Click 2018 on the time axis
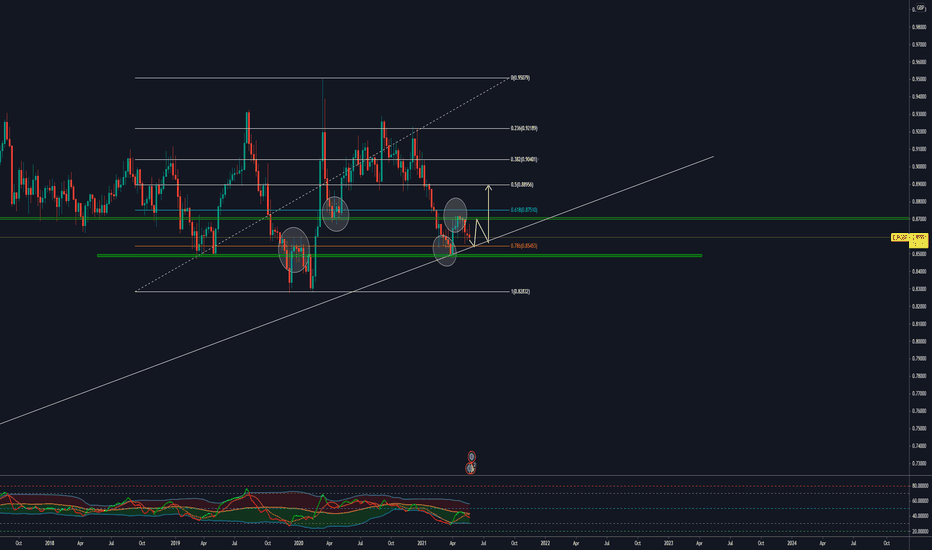Viewport: 932px width, 550px height. pyautogui.click(x=49, y=543)
